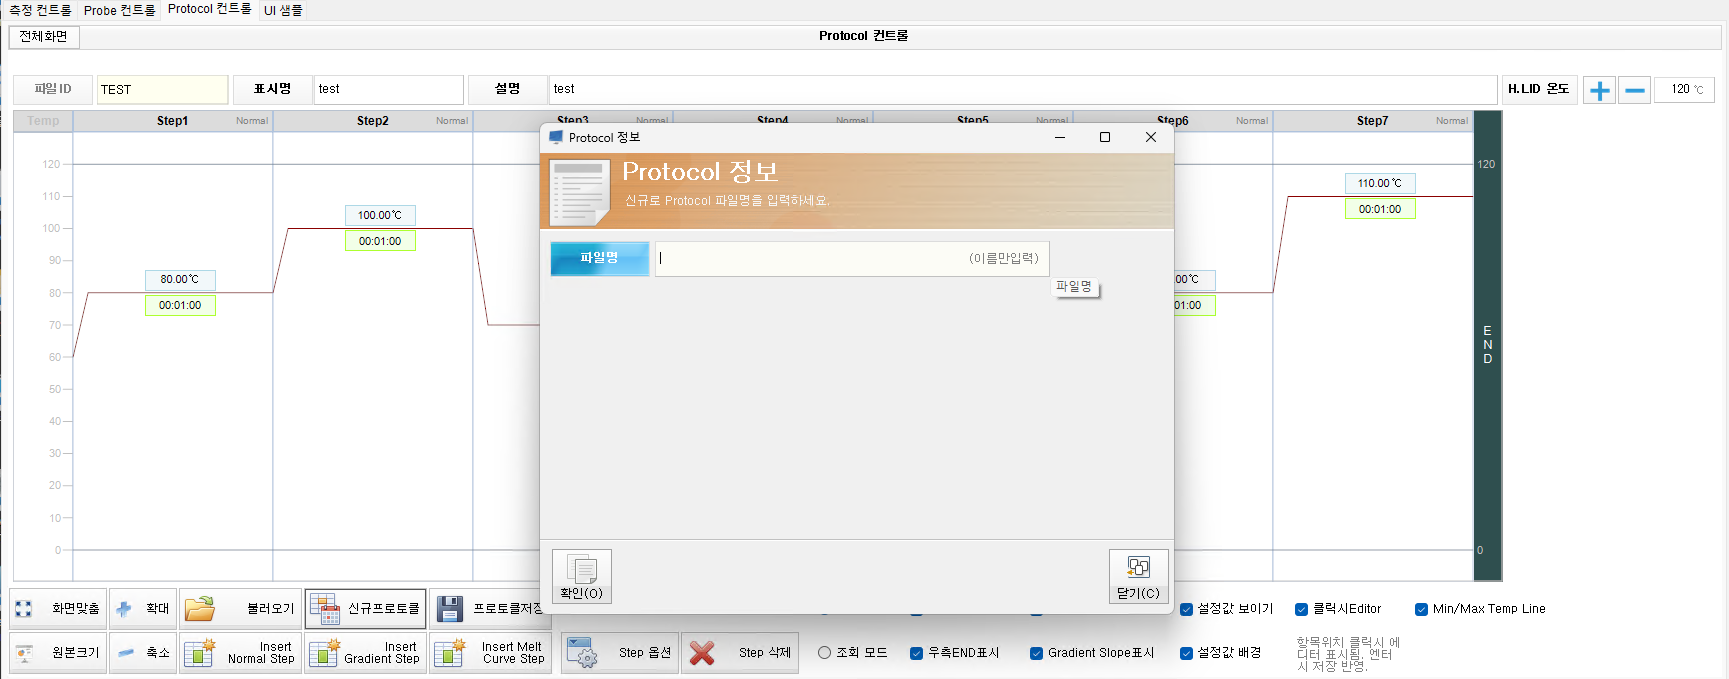
Task: Open a protocol with the 불러오기 folder icon
Action: [x=241, y=609]
